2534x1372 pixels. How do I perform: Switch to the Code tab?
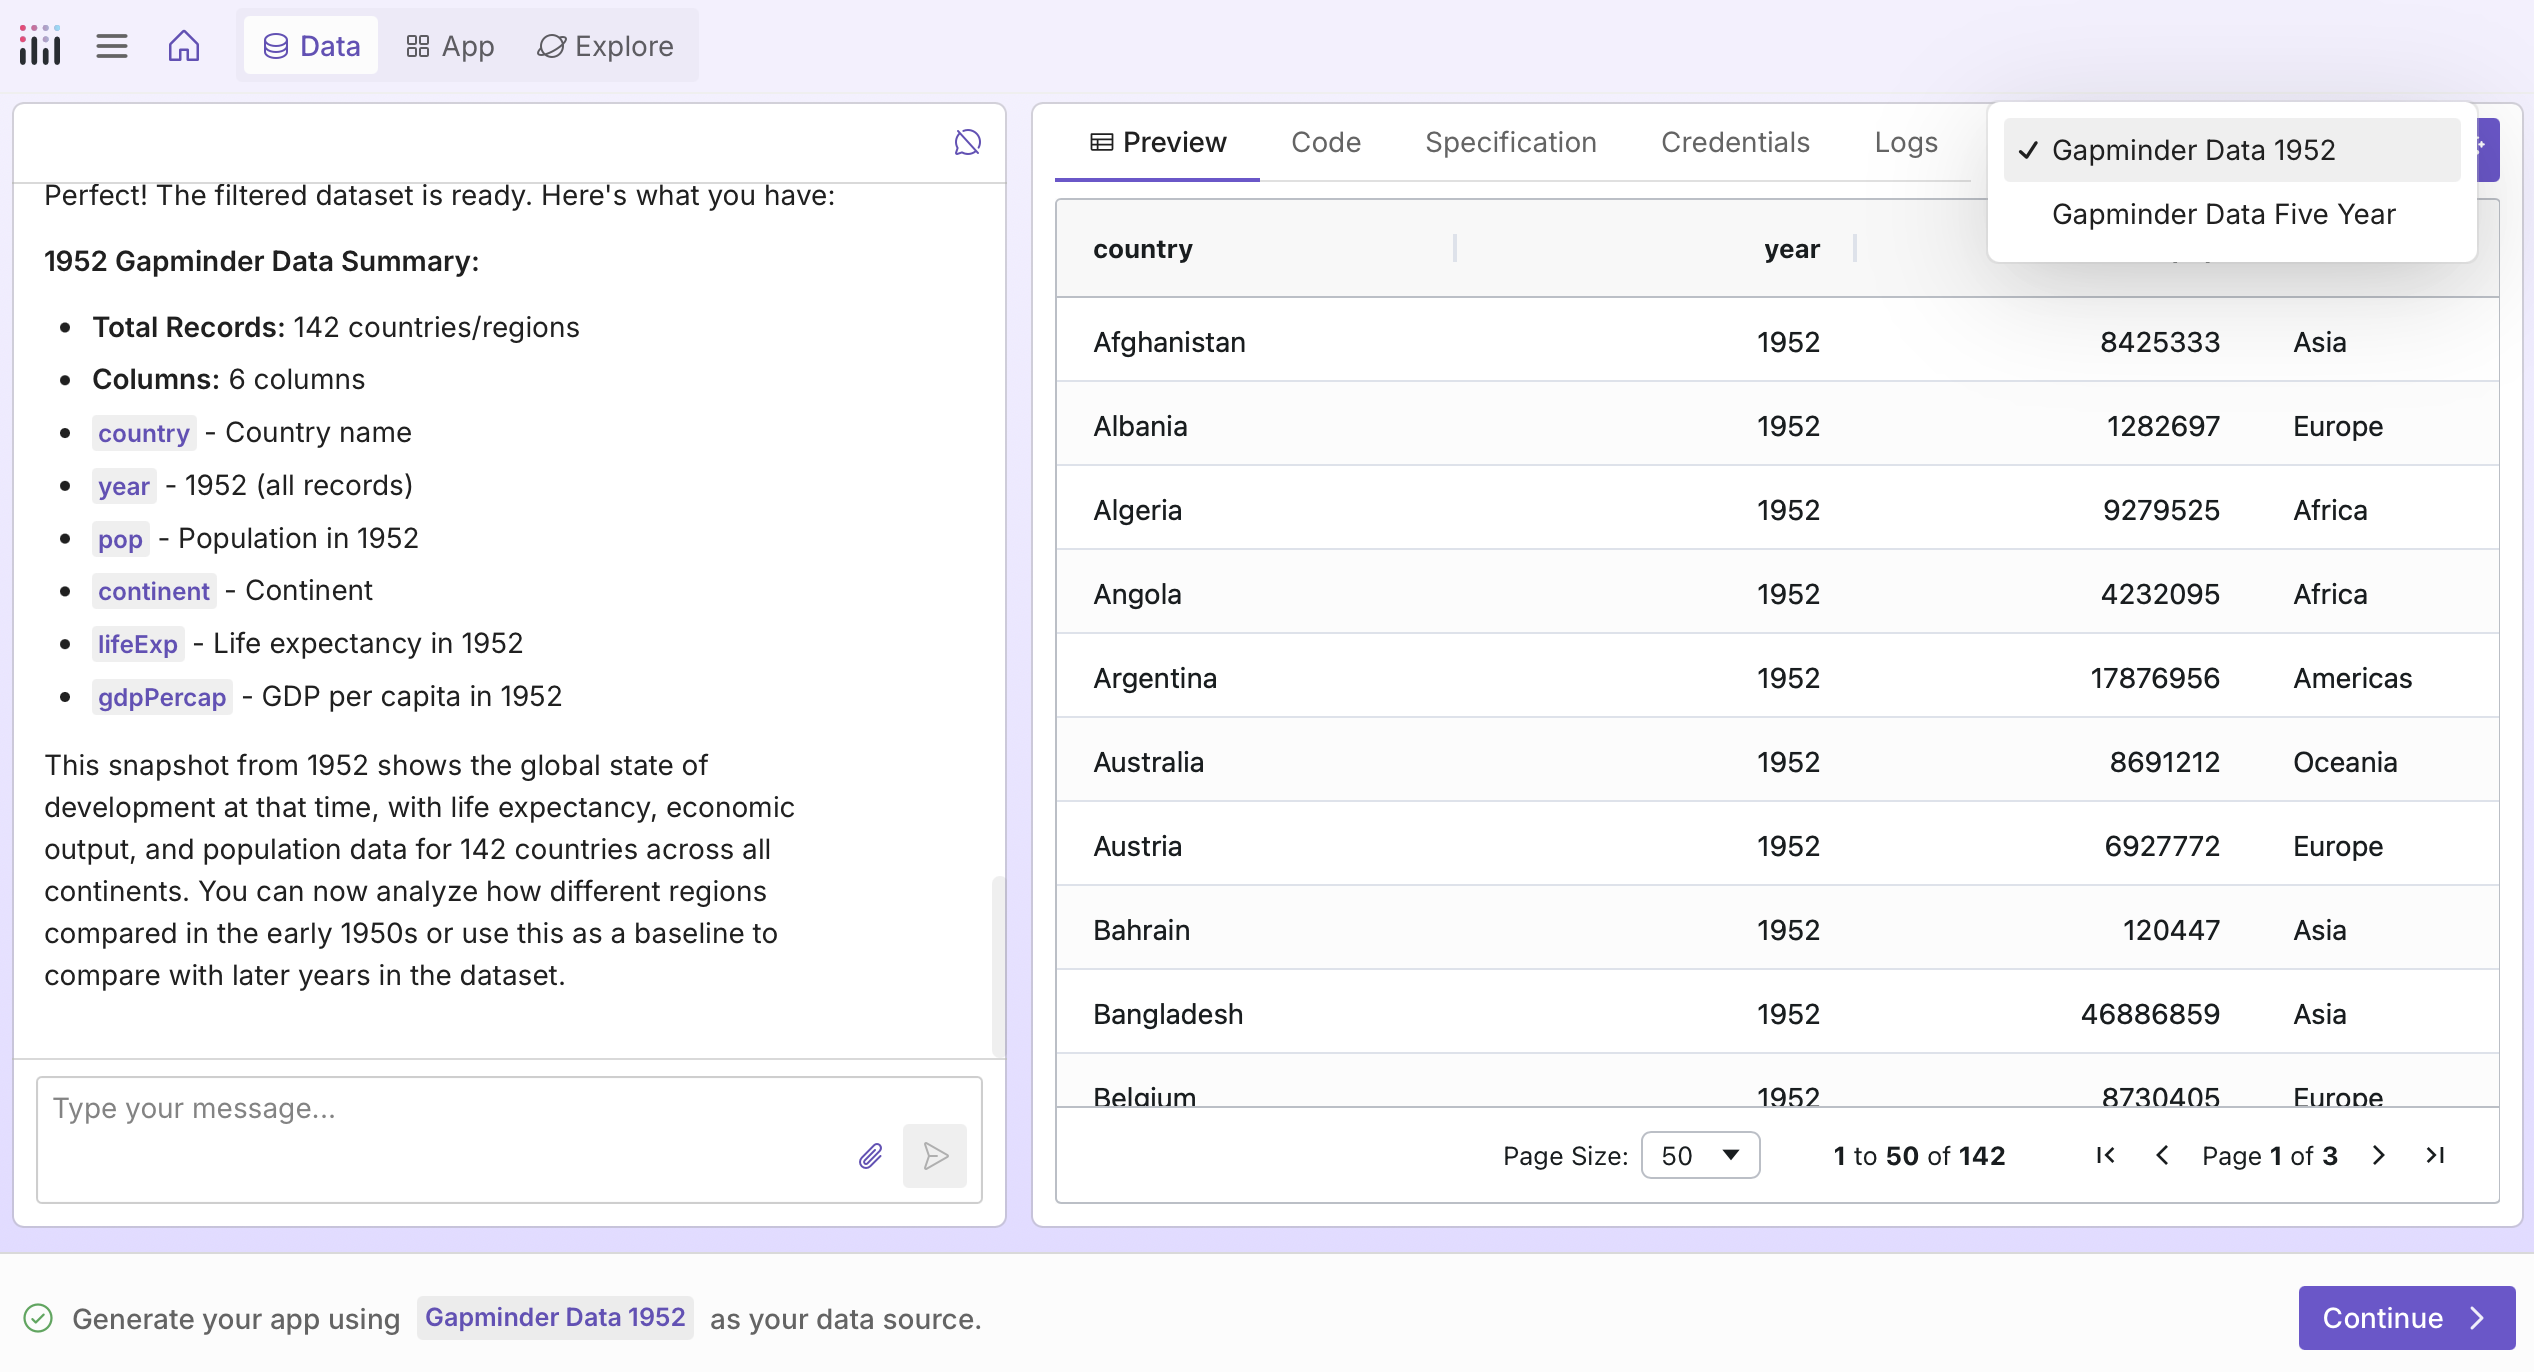1326,142
